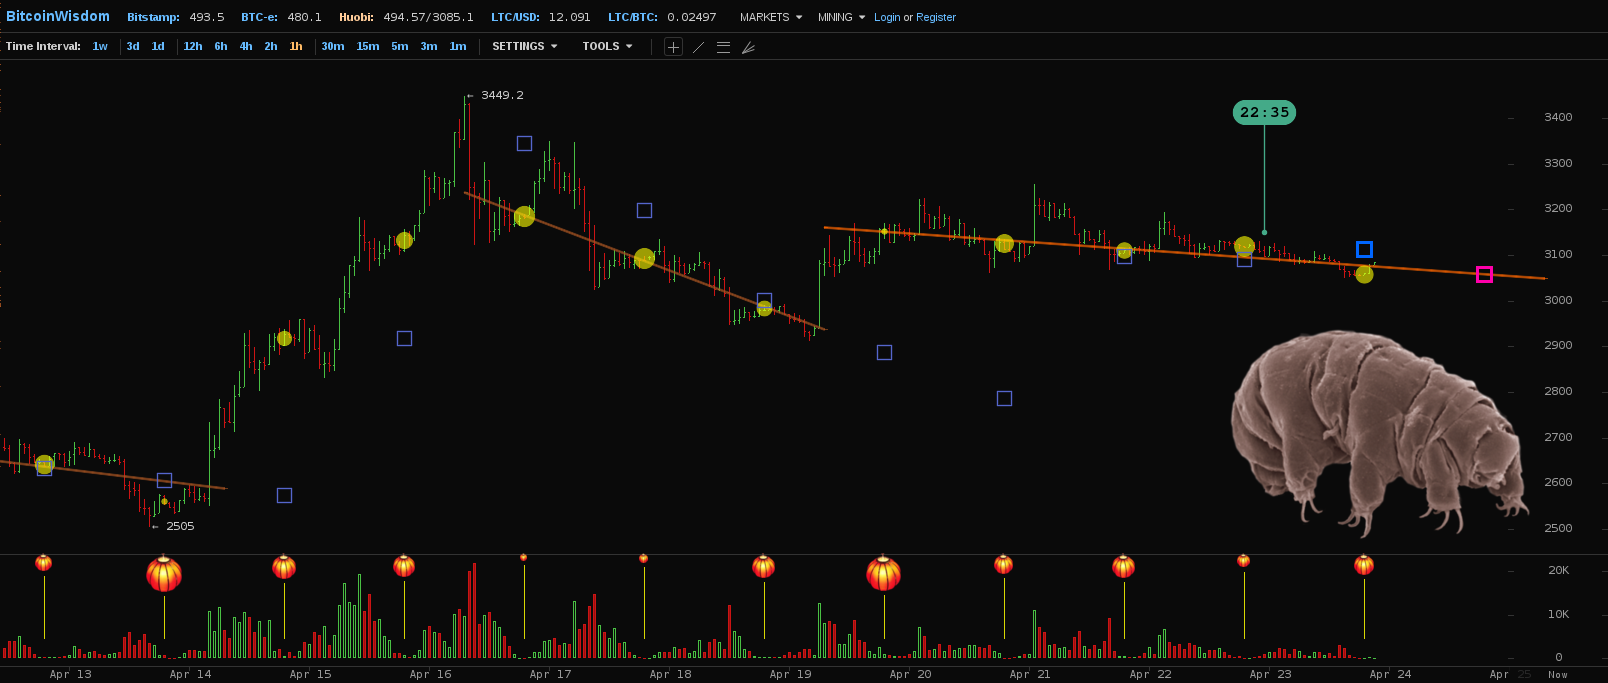Choose the 15m time interval

point(368,46)
